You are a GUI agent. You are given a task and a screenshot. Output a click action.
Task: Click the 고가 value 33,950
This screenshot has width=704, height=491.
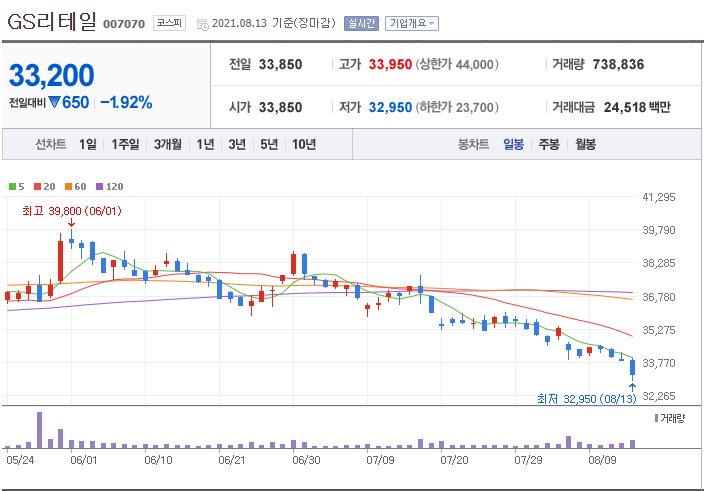[x=390, y=64]
